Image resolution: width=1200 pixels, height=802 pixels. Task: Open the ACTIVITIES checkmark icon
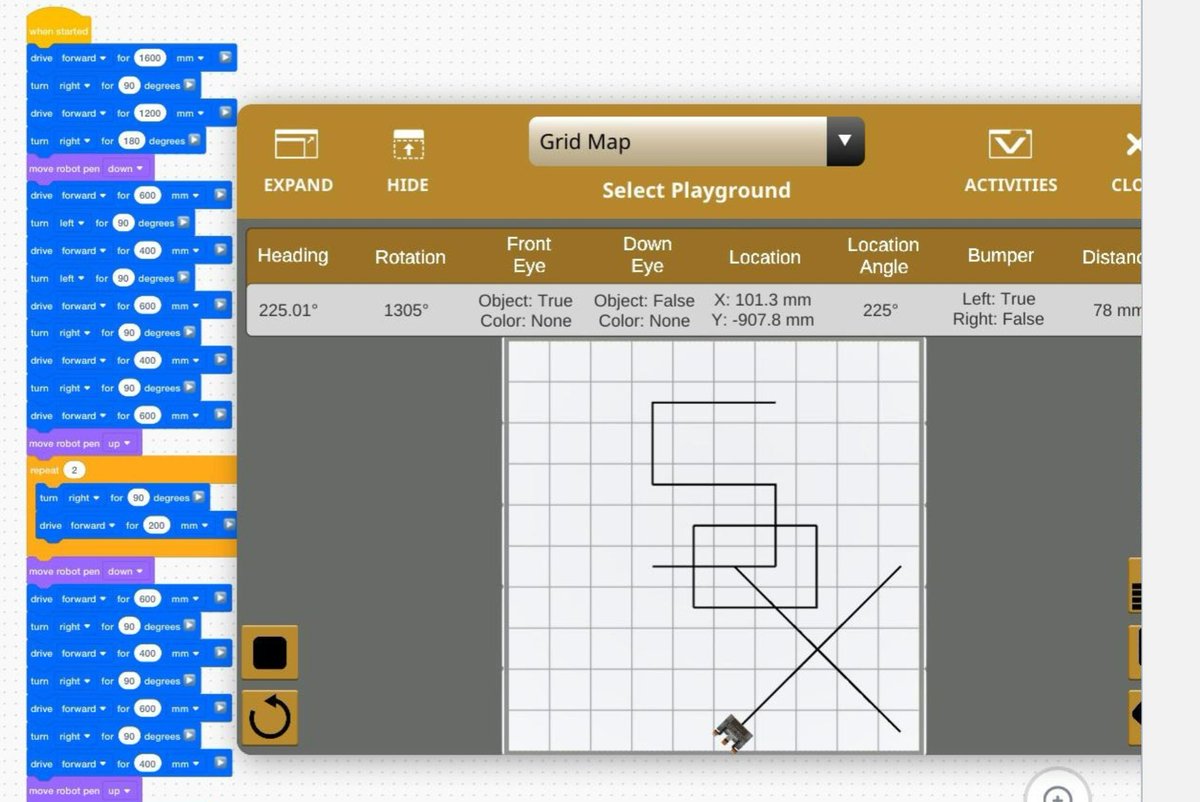1010,145
